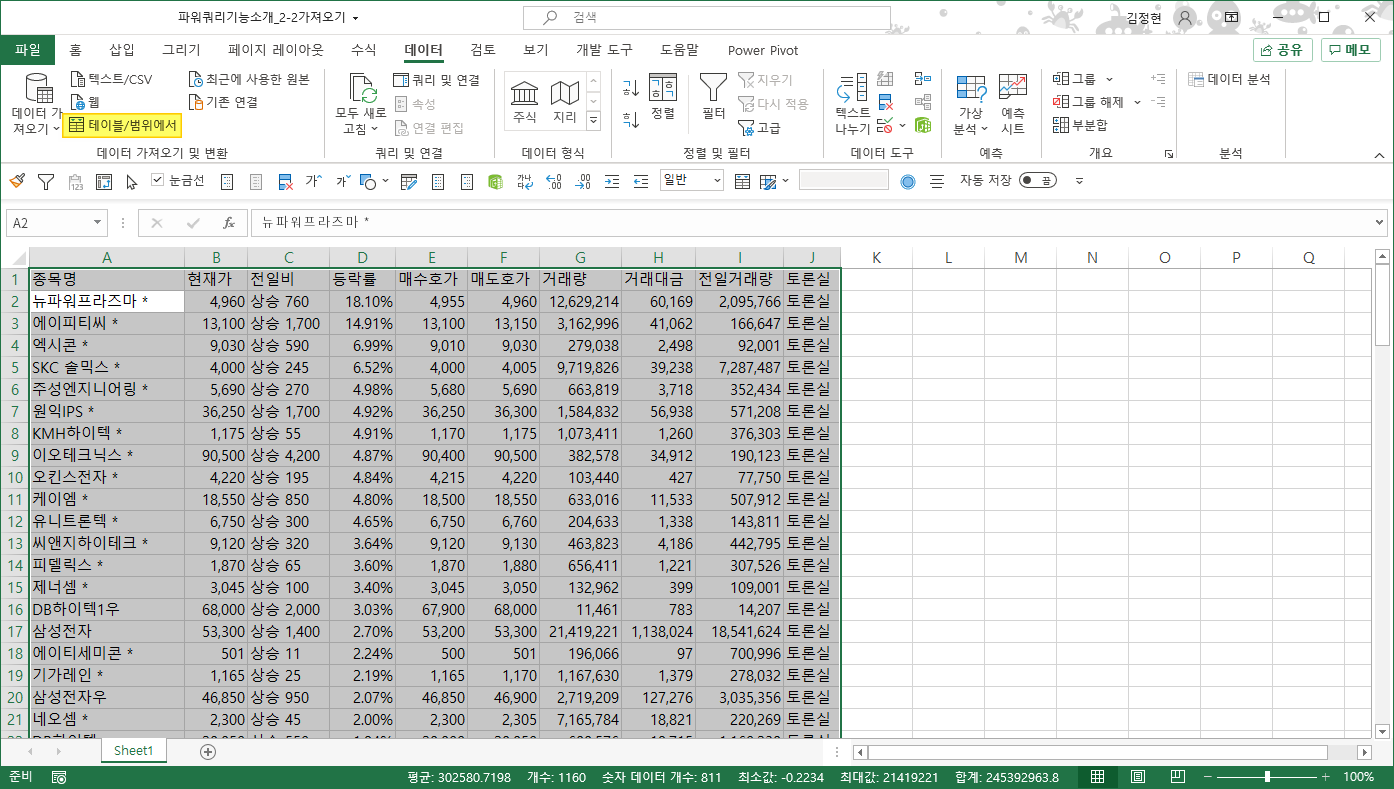Sort ascending with 오름차순 icon
This screenshot has height=789, width=1394.
click(x=630, y=88)
